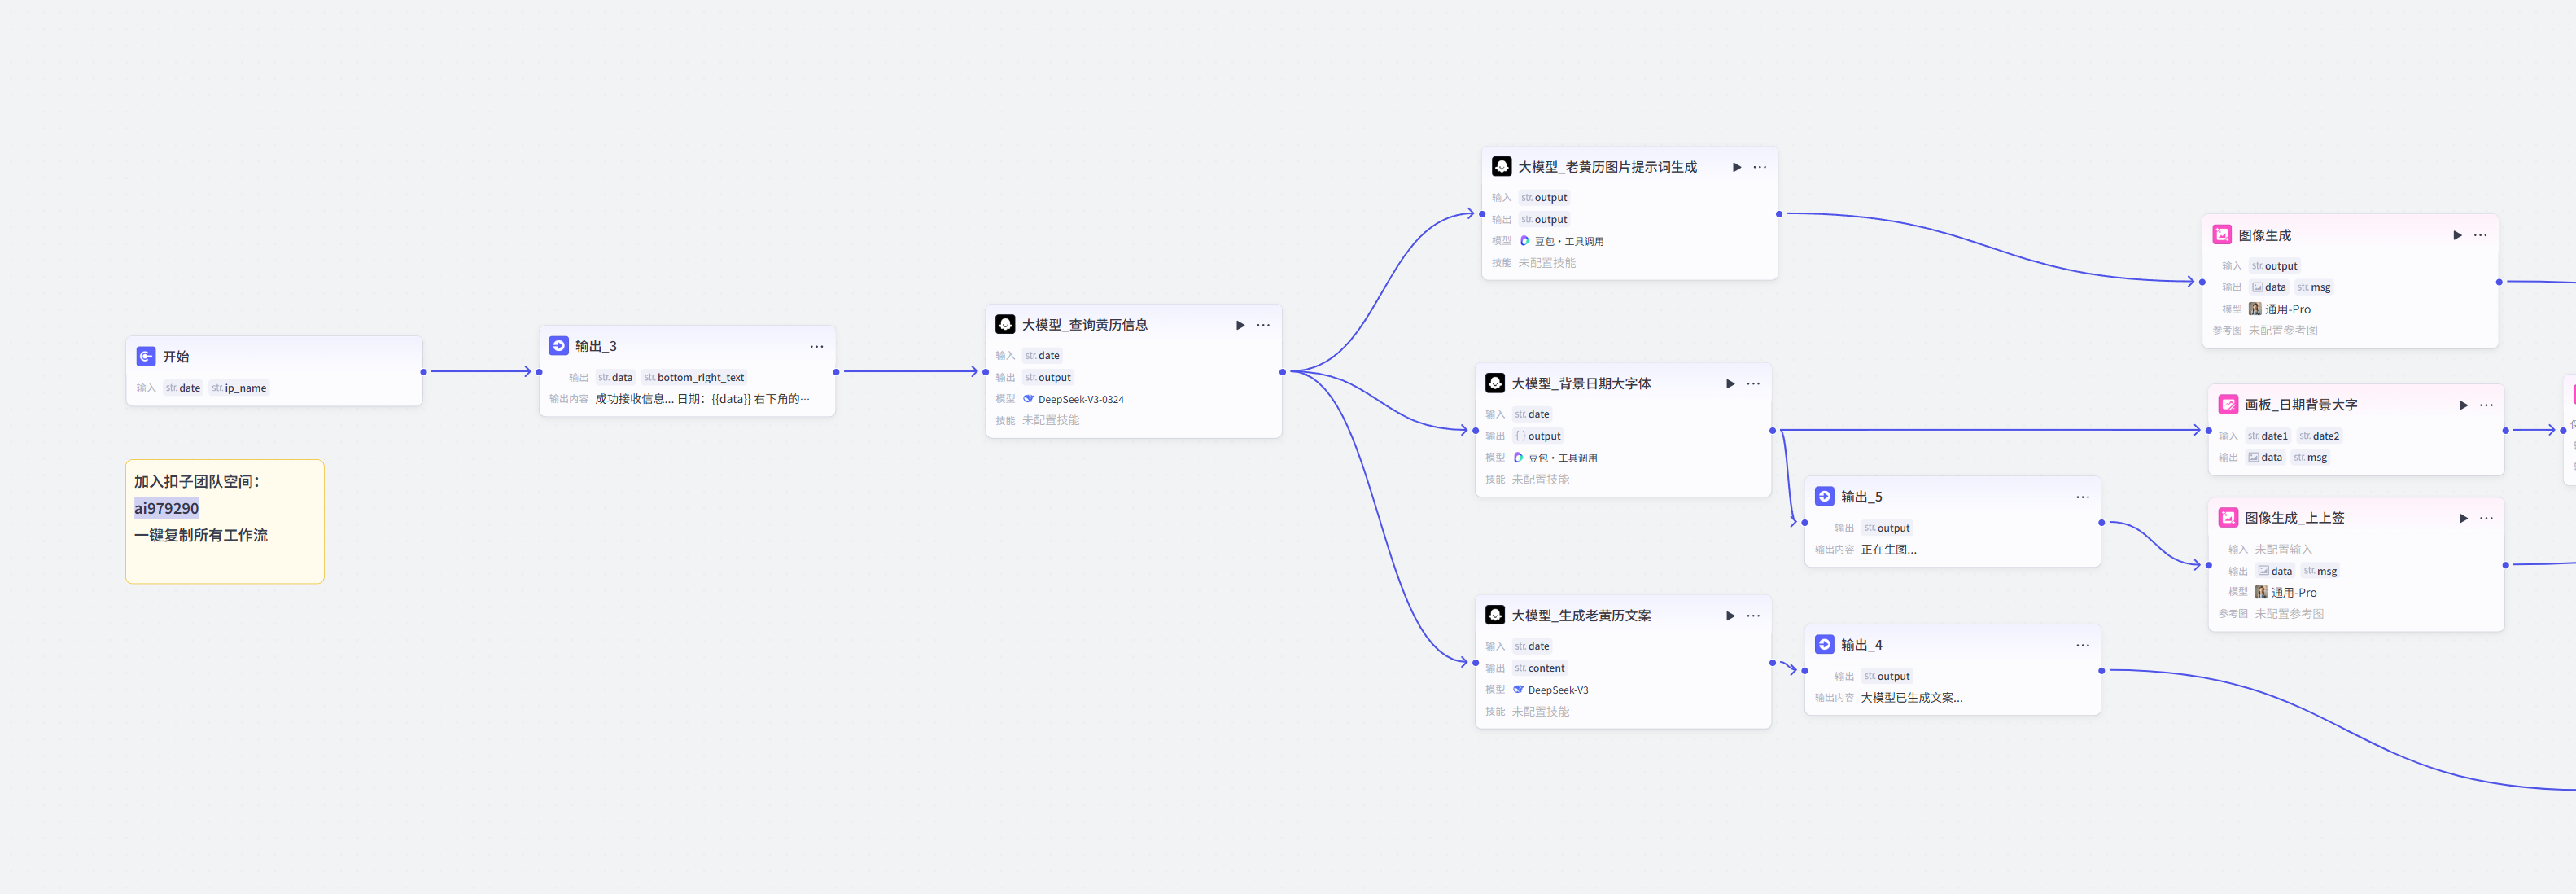
Task: Click the 输出_4 node's output connection port
Action: click(2101, 670)
